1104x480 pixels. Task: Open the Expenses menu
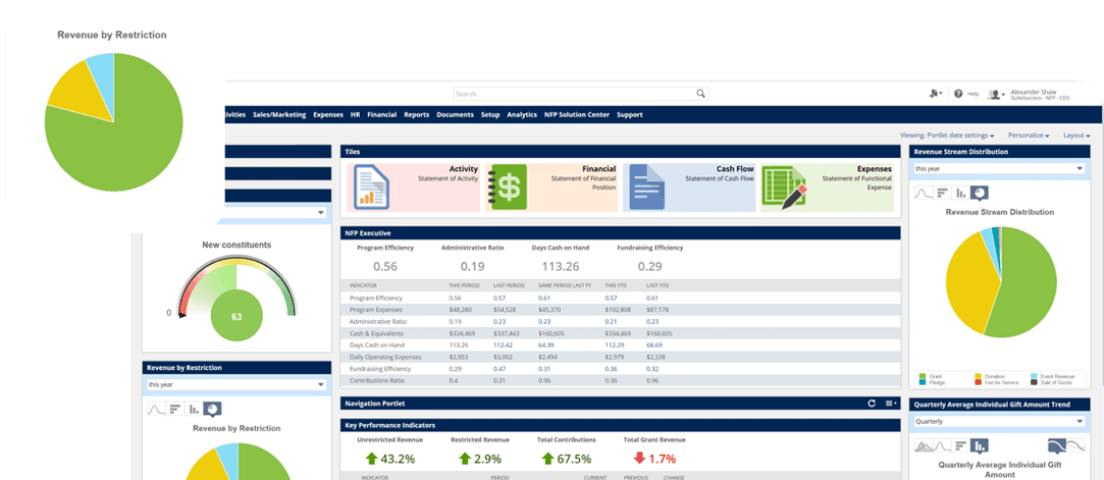328,115
